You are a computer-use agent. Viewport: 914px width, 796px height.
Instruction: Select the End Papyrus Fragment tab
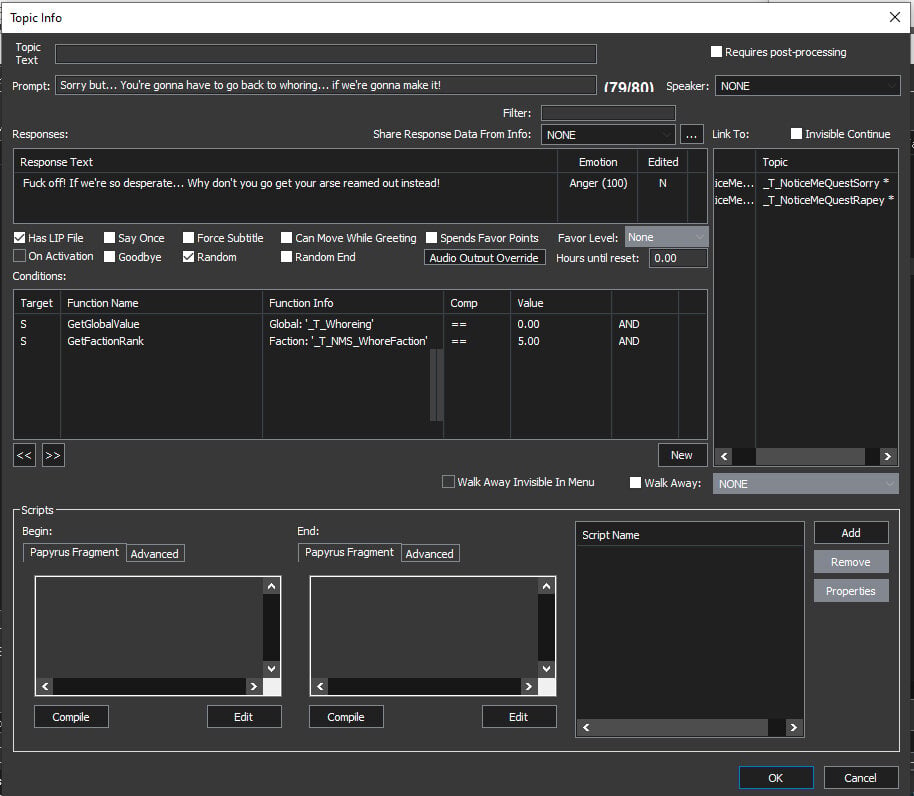349,552
